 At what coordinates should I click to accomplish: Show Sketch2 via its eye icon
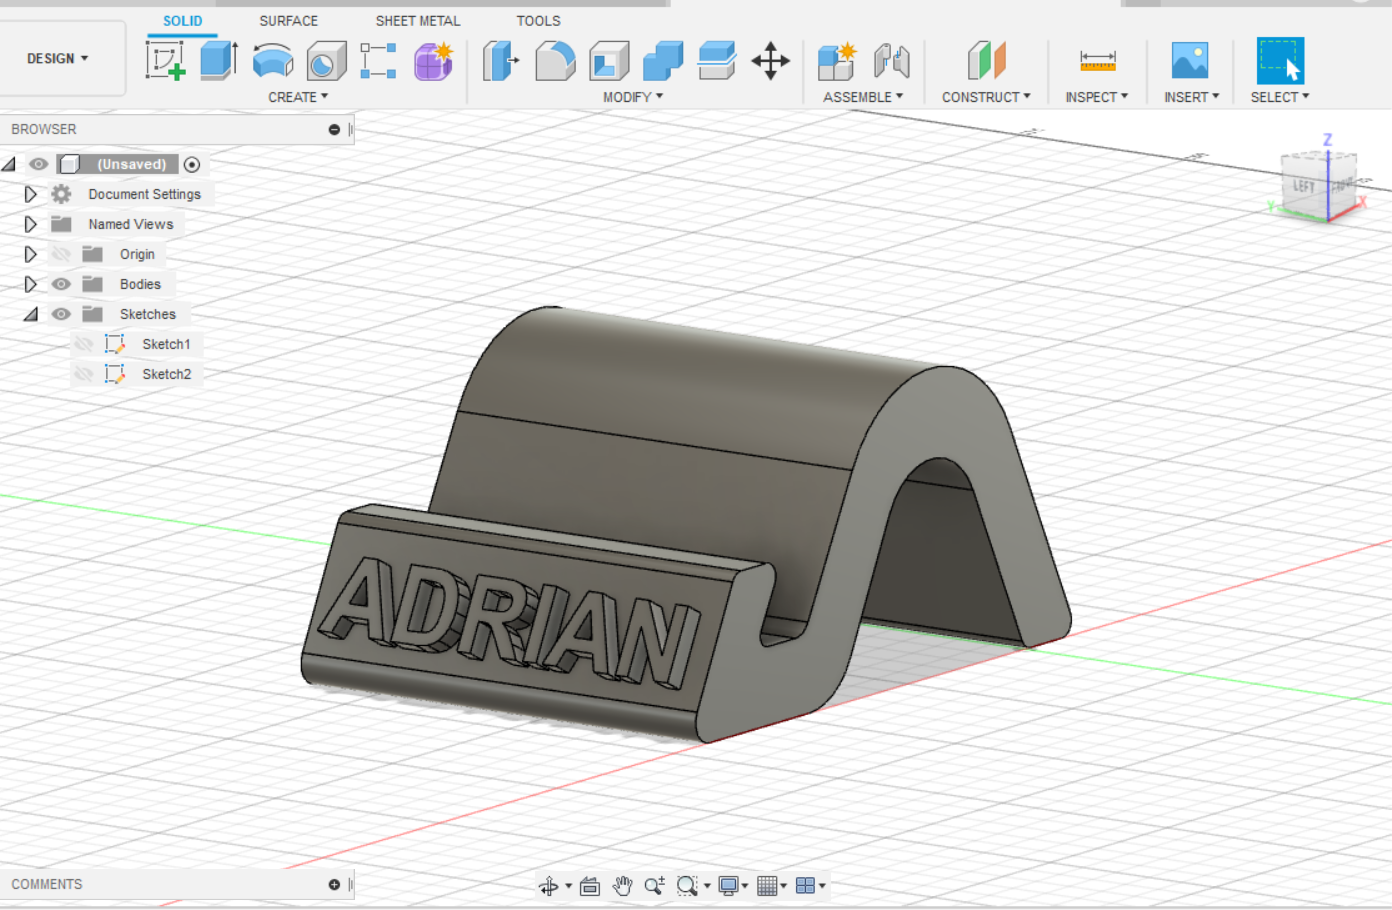tap(84, 374)
